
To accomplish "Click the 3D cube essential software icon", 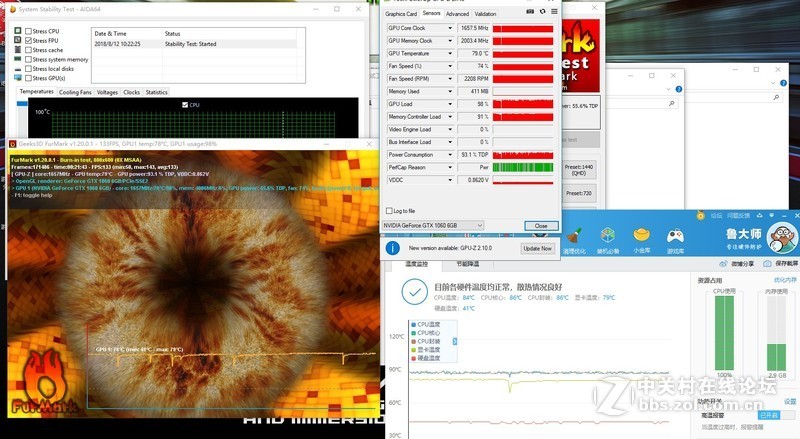I will tap(608, 236).
